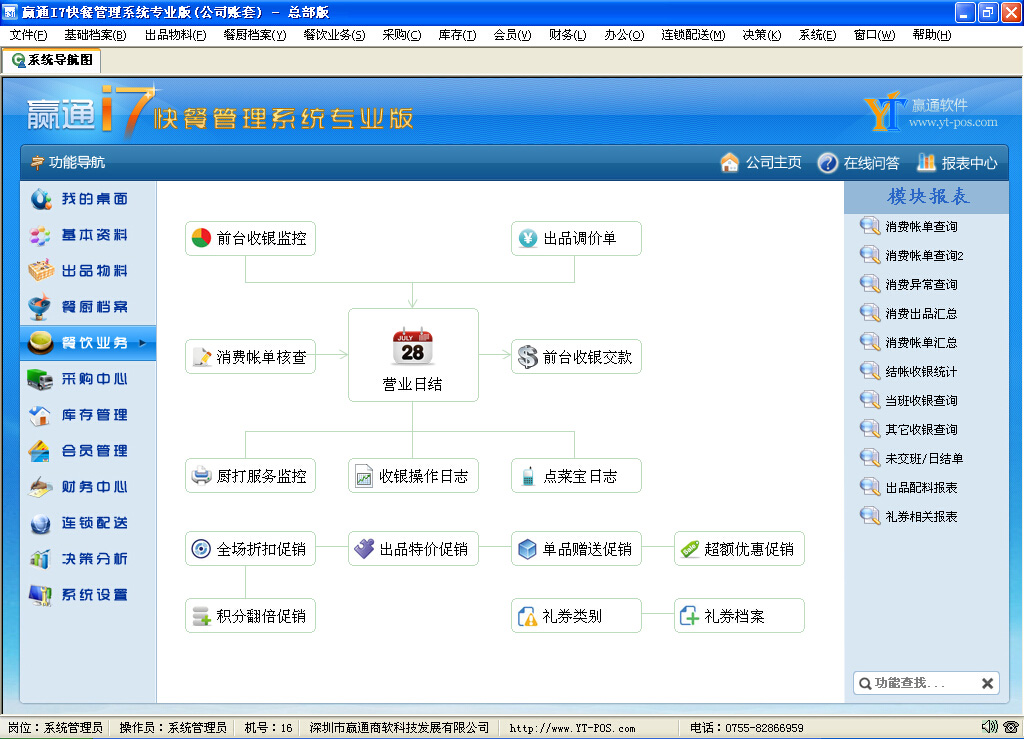The width and height of the screenshot is (1024, 739).
Task: Click 库存管理 house icon
Action: tap(40, 415)
